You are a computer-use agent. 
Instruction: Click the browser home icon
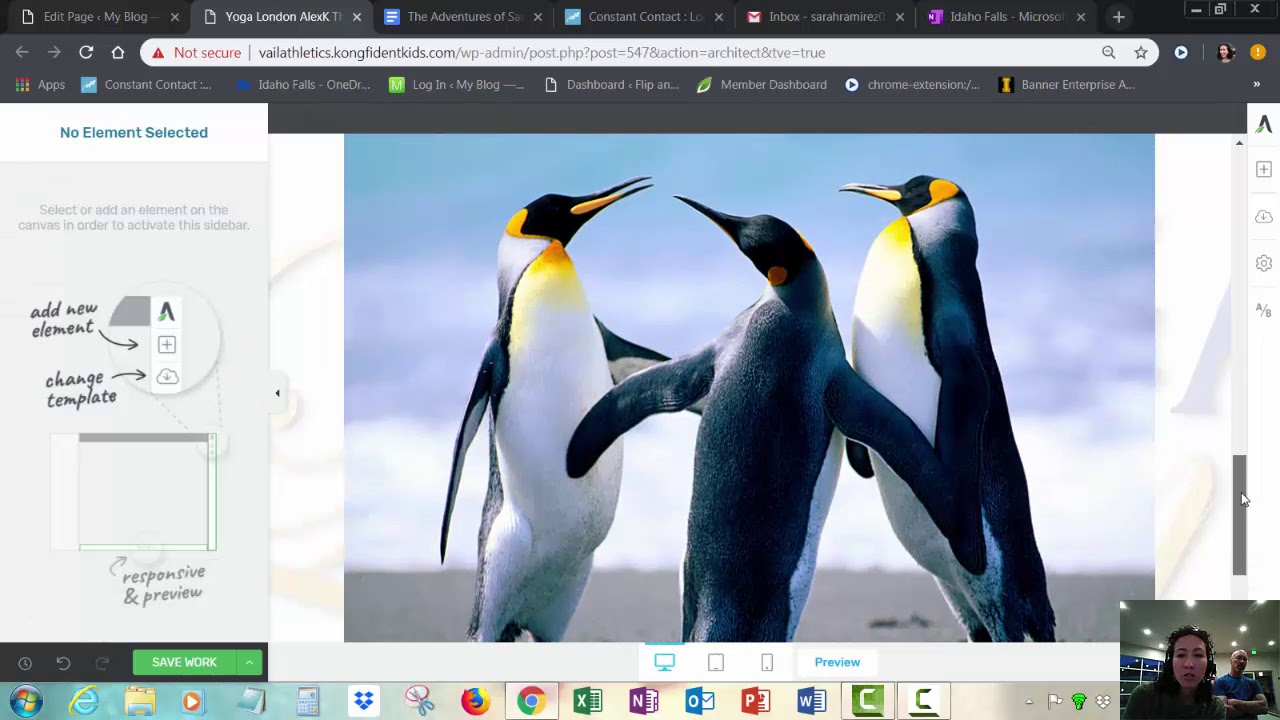coord(118,52)
